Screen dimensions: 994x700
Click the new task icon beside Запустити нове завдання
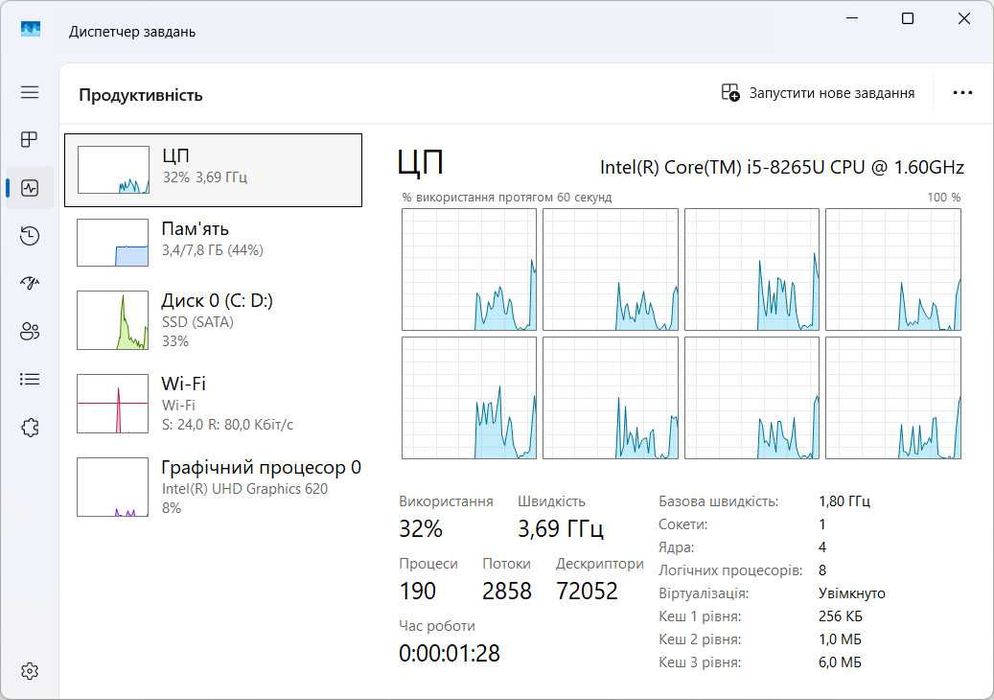tap(730, 93)
